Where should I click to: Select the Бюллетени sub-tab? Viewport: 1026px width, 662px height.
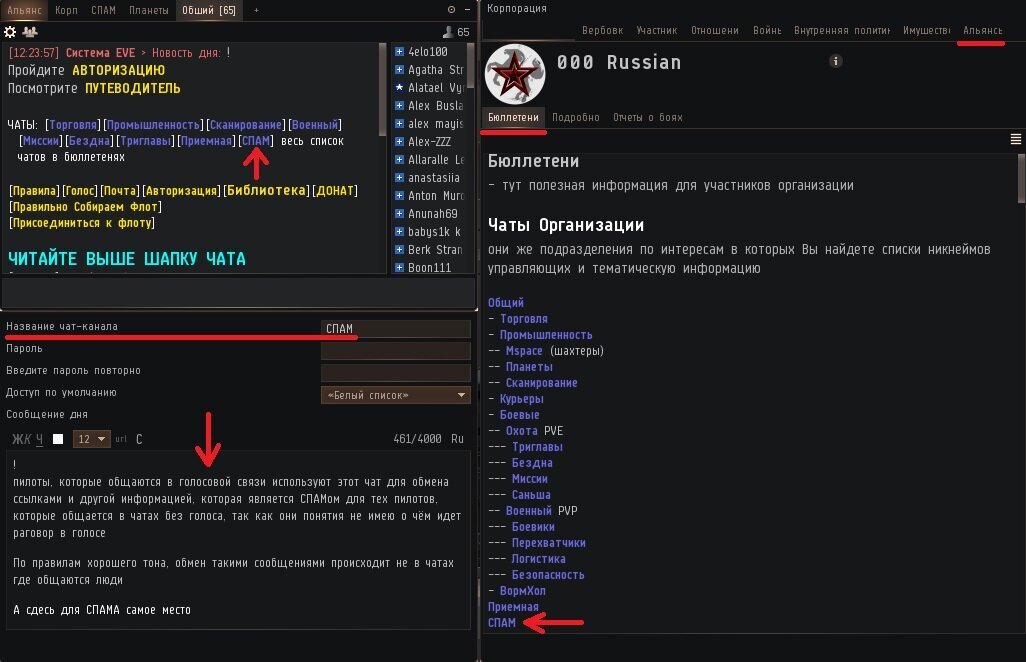click(x=513, y=117)
